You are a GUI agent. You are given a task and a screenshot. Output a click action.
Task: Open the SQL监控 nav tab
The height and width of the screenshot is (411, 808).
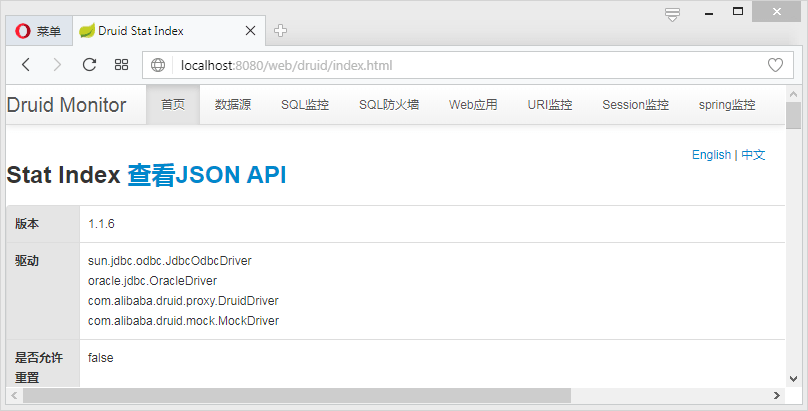point(305,105)
